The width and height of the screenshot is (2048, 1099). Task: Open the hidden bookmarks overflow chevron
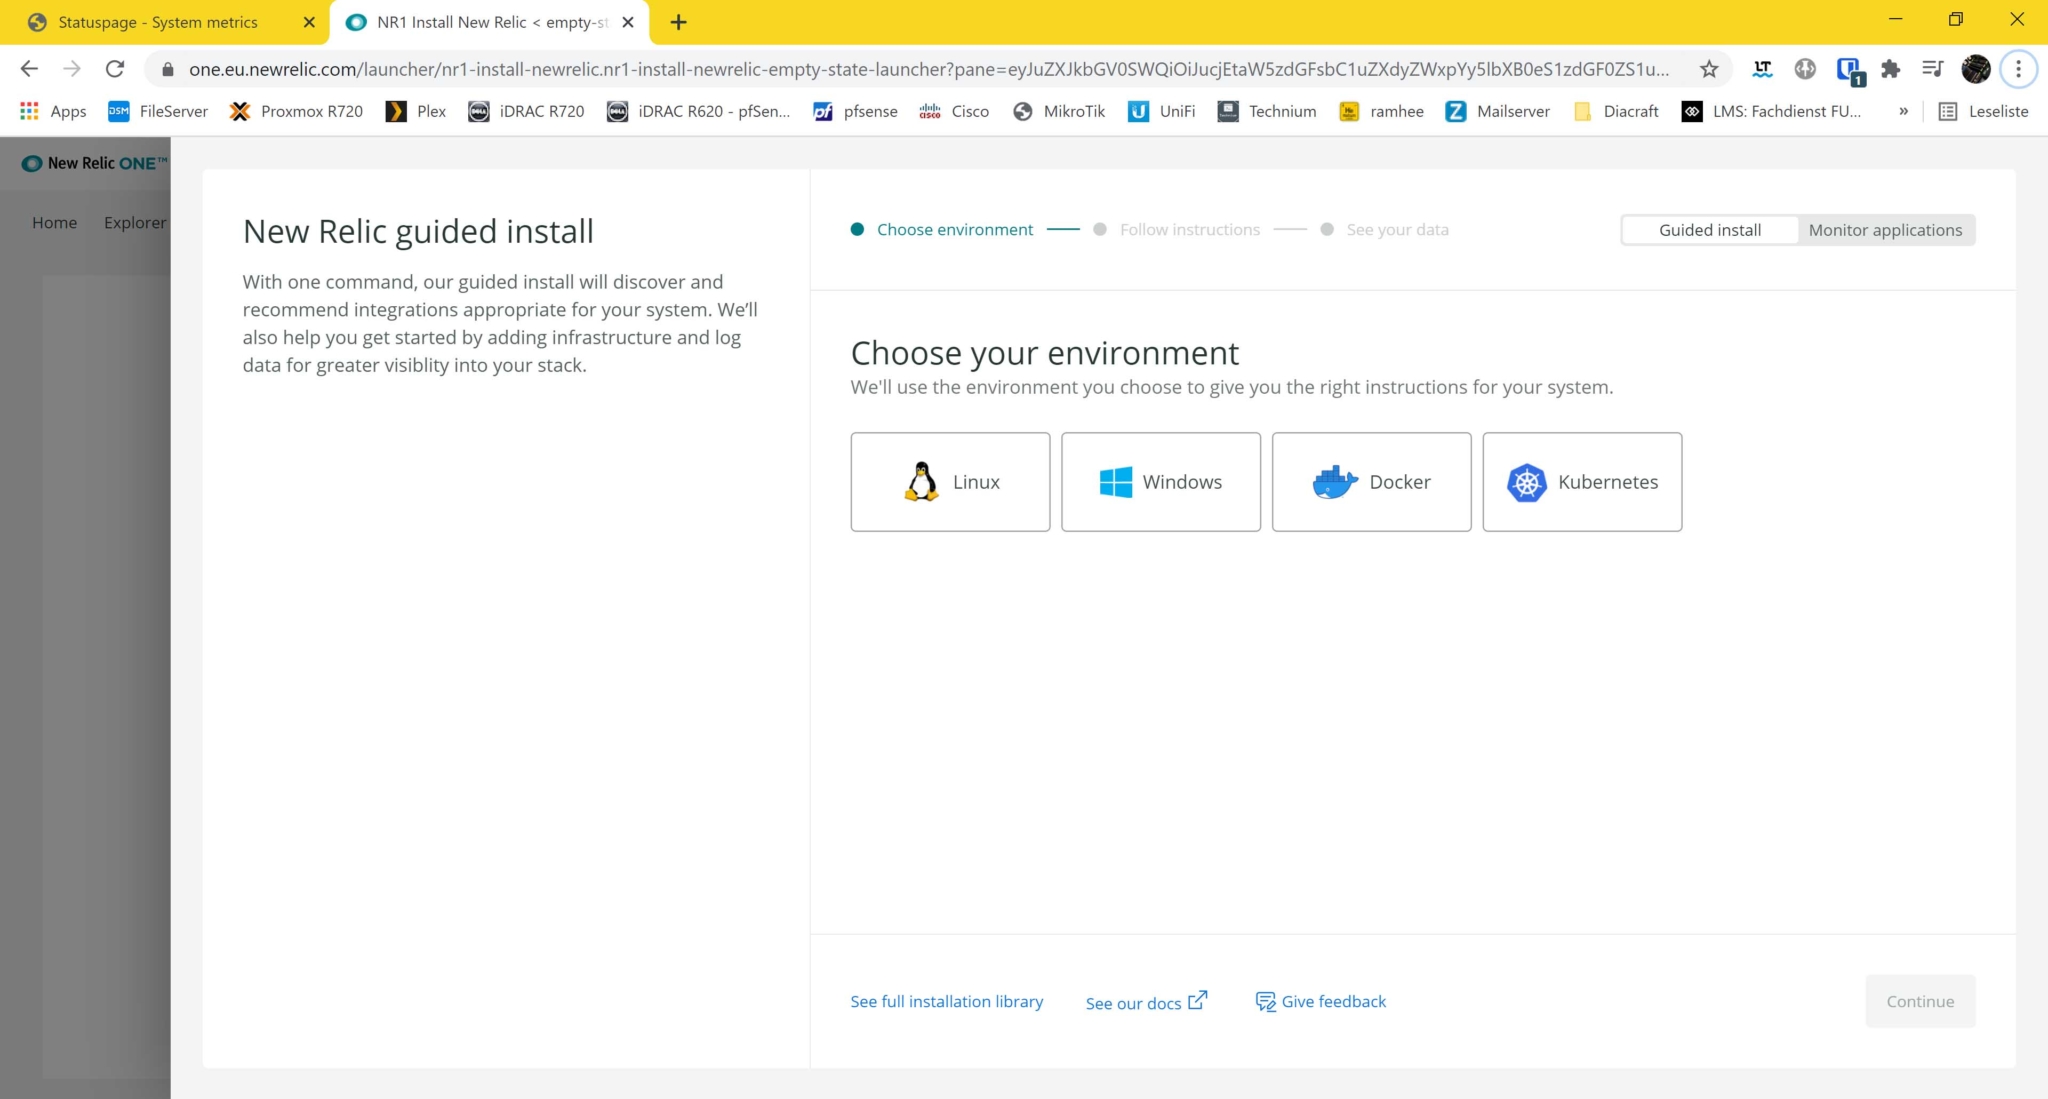1904,111
